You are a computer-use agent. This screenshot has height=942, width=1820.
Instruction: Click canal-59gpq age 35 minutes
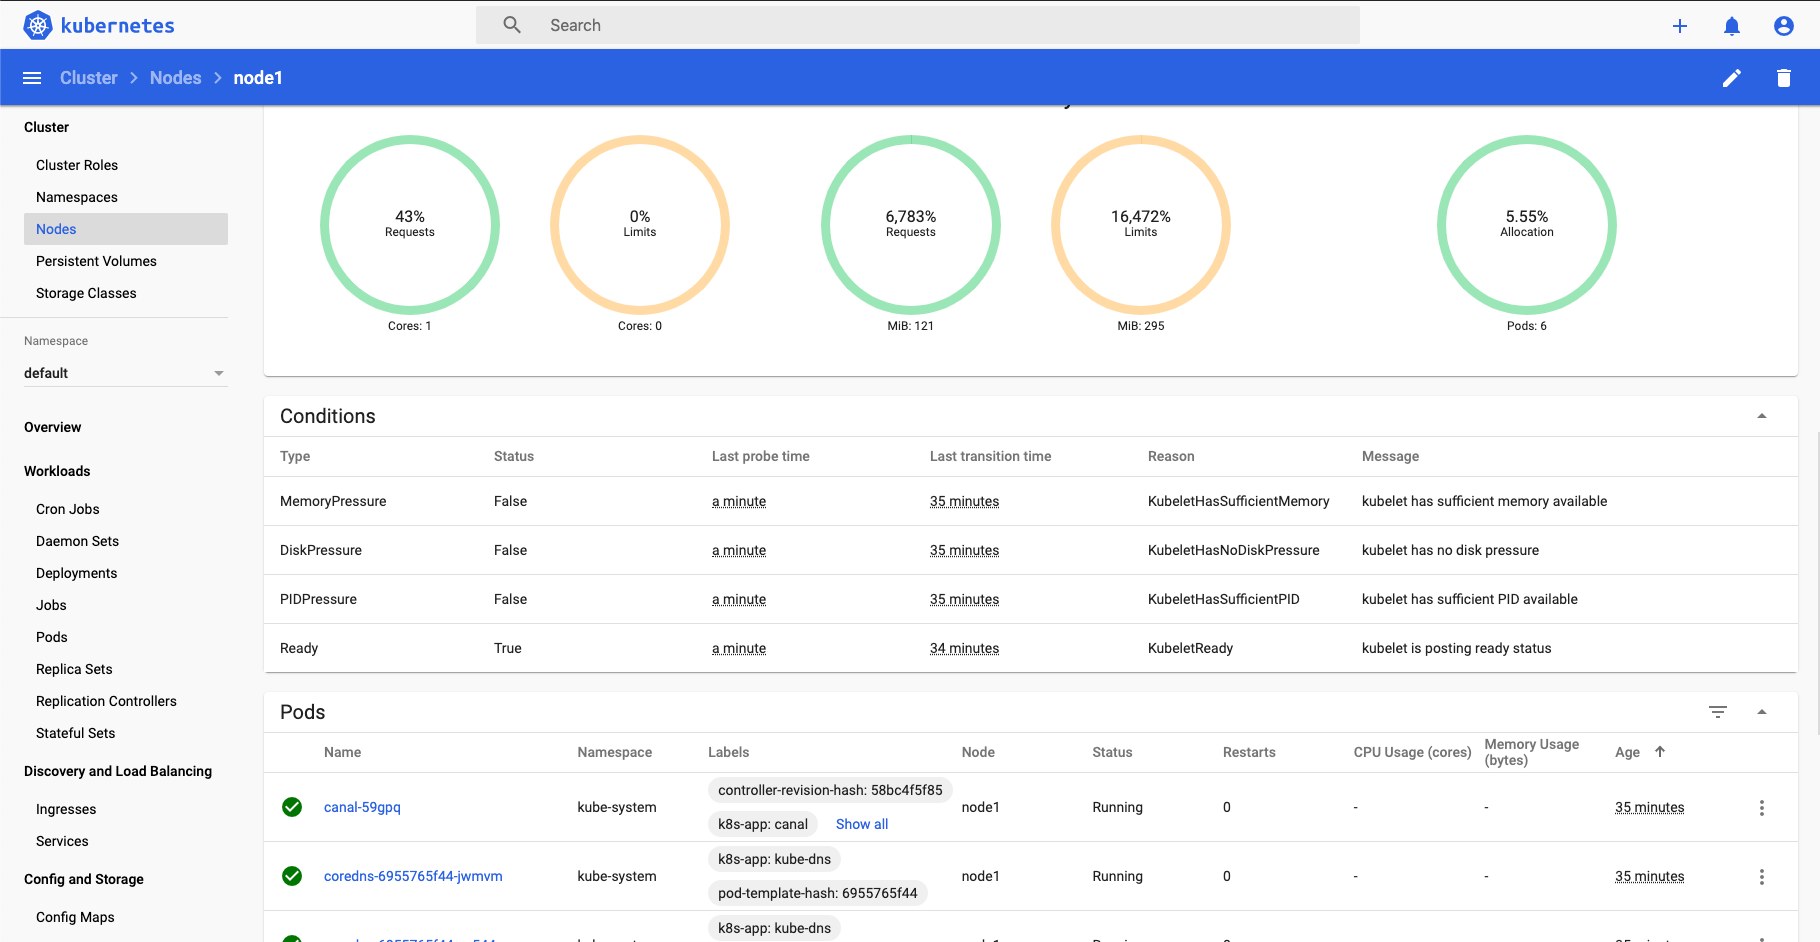(1649, 807)
